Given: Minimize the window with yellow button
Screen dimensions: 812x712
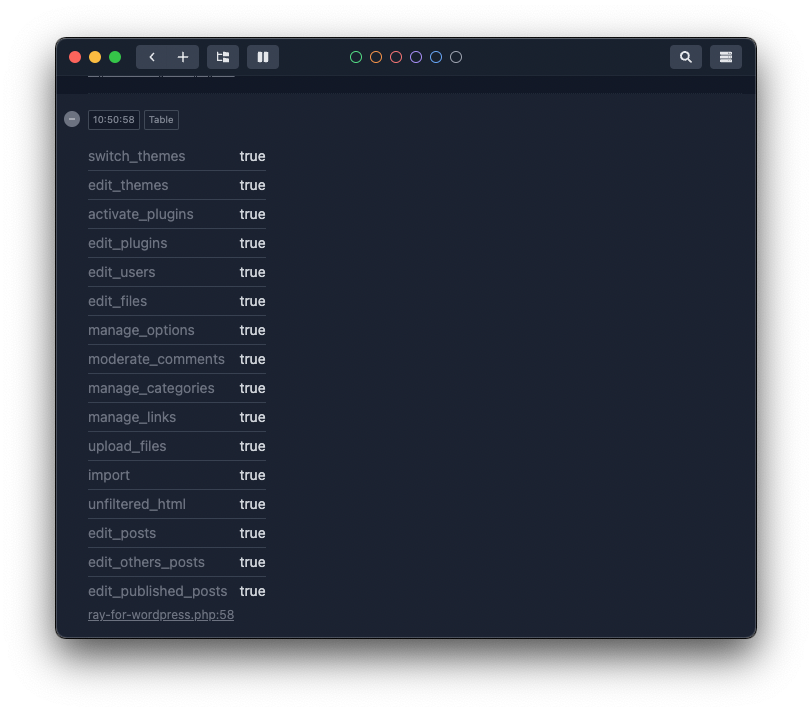Looking at the screenshot, I should [95, 57].
